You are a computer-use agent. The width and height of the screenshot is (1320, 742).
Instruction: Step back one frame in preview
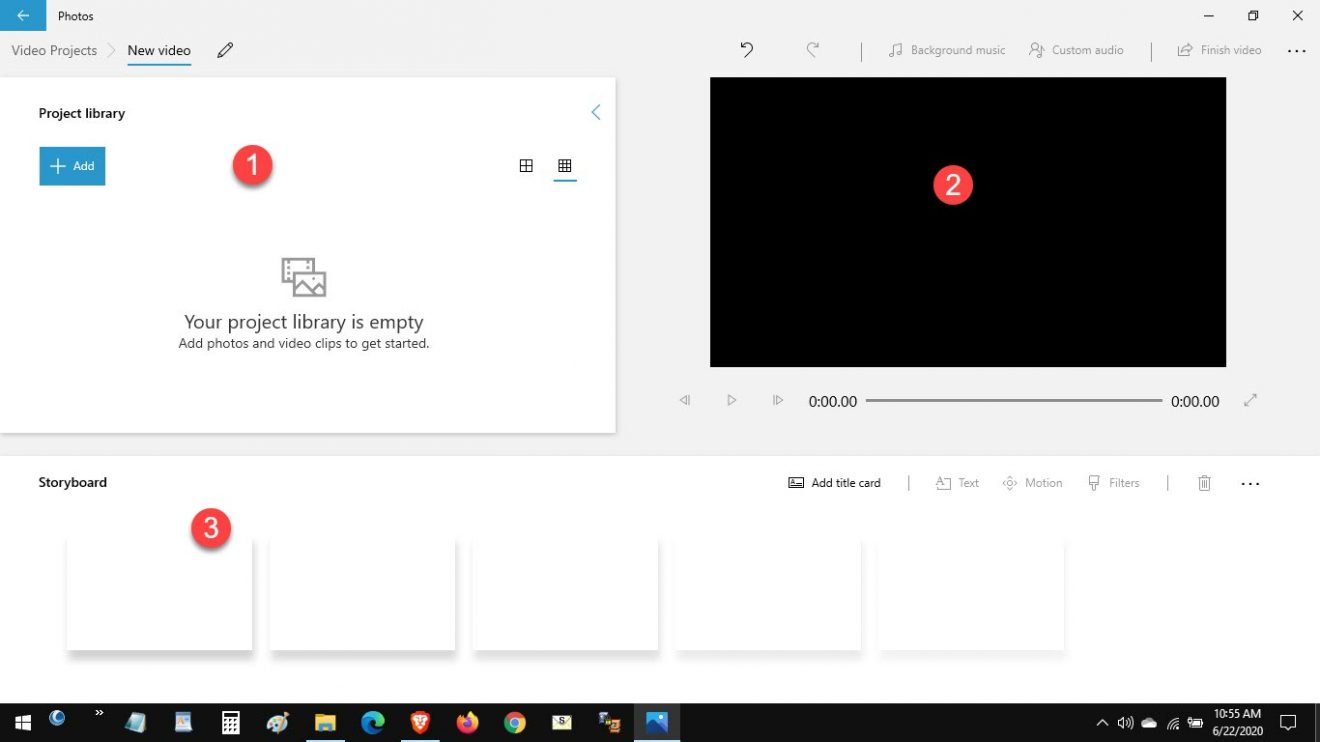pyautogui.click(x=685, y=400)
